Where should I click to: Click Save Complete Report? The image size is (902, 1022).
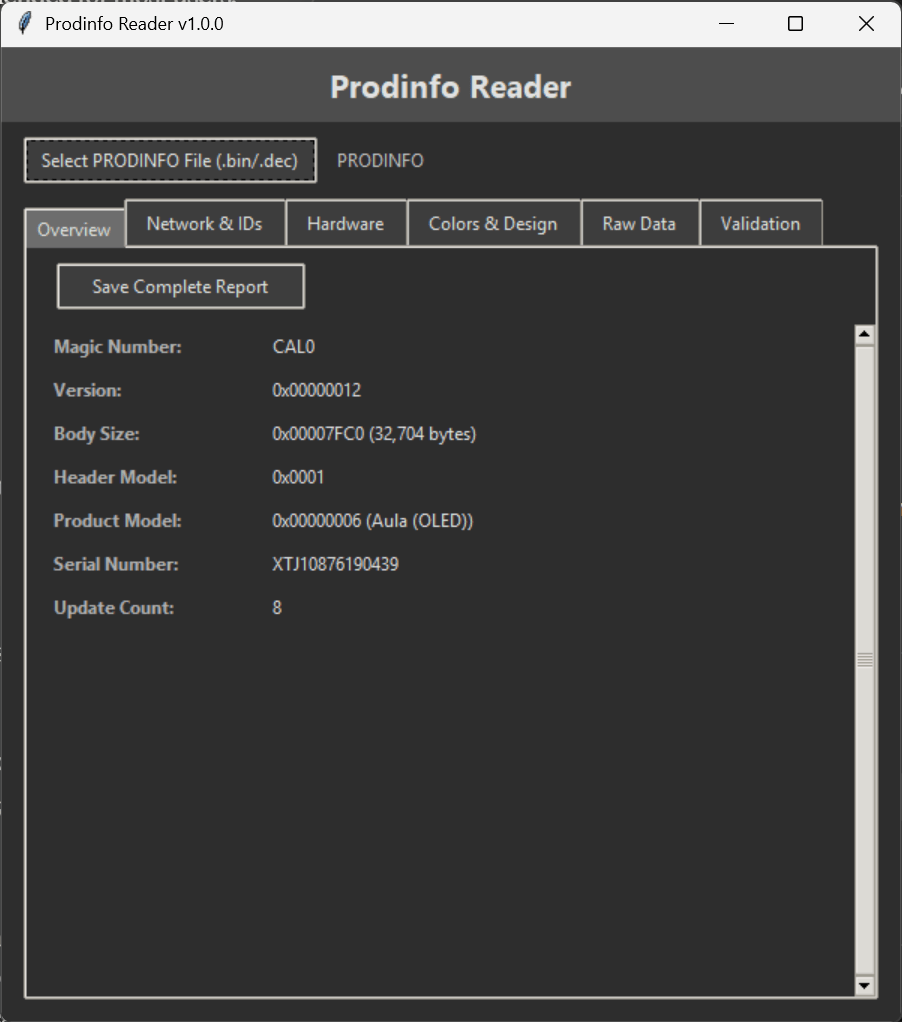[x=180, y=286]
